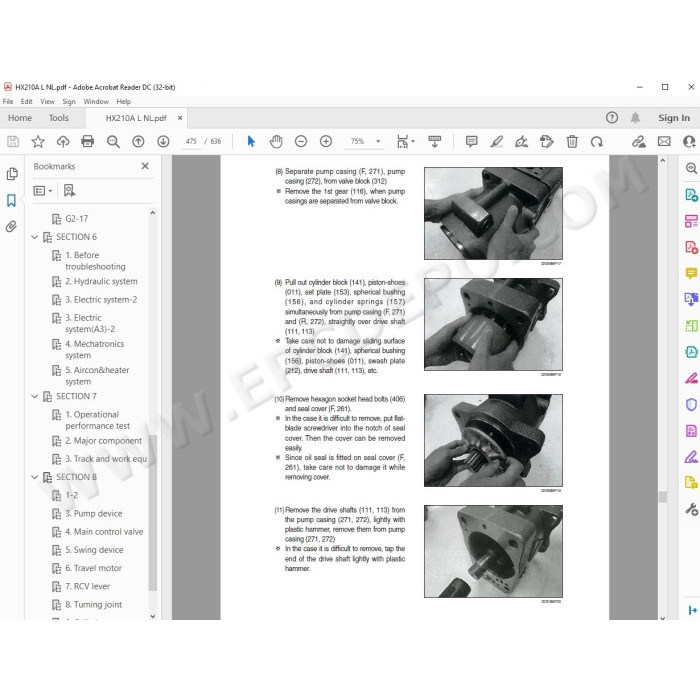
Task: Go to previous page arrow
Action: click(x=138, y=142)
